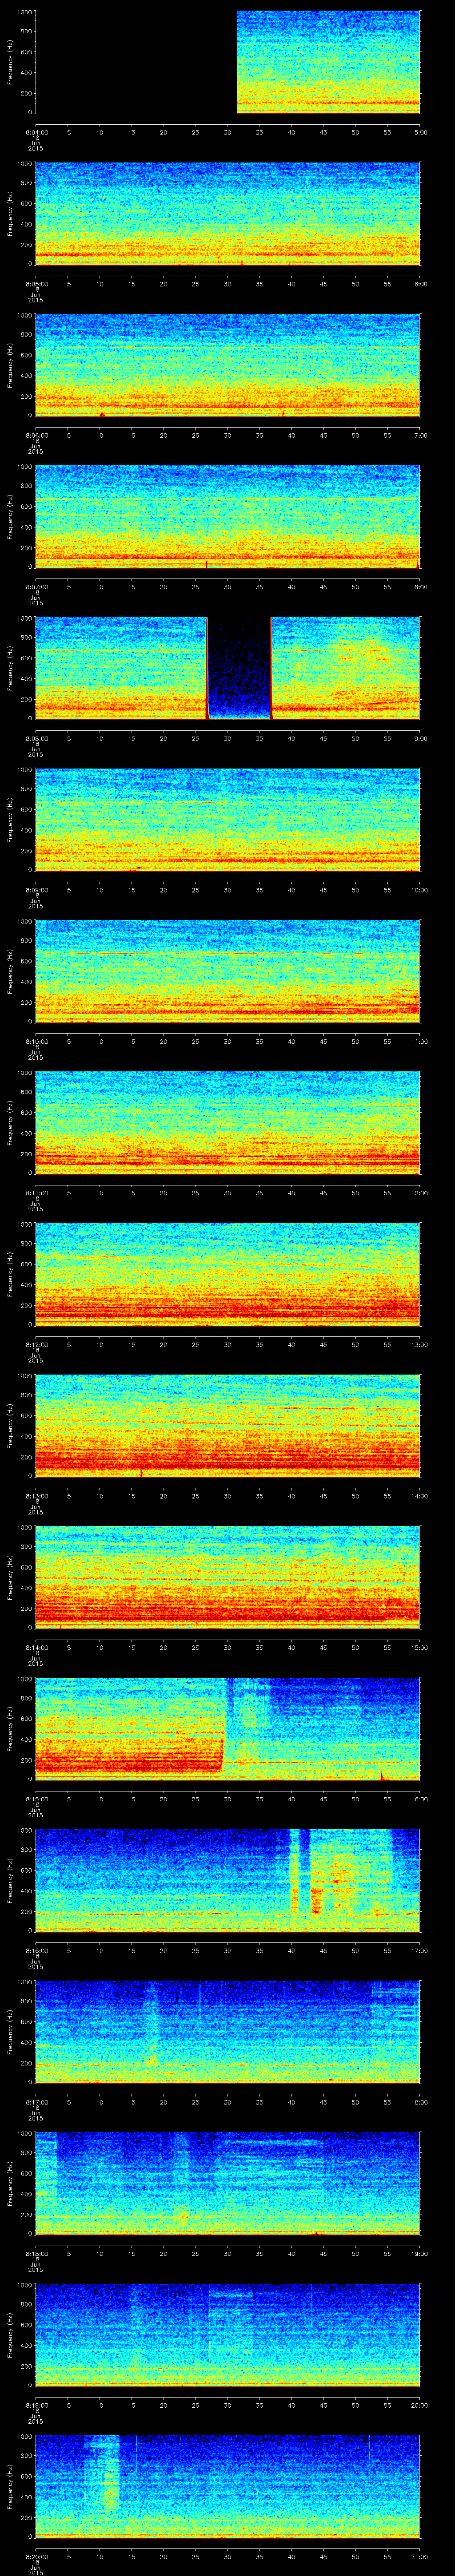Select the spectrogram panel starting at 8:06:00
The image size is (455, 2576).
227,365
